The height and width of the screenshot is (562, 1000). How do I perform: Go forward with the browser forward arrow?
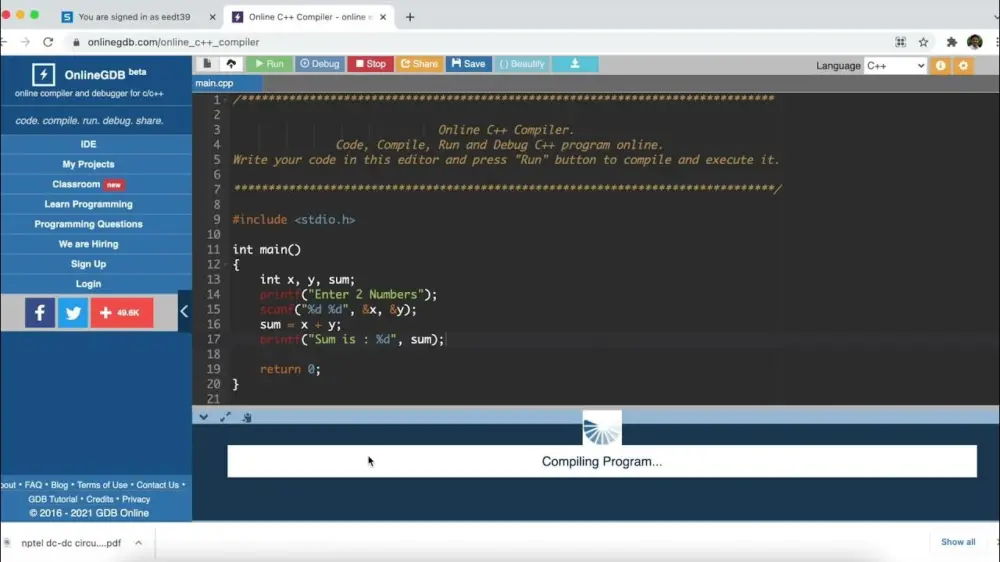[x=25, y=42]
